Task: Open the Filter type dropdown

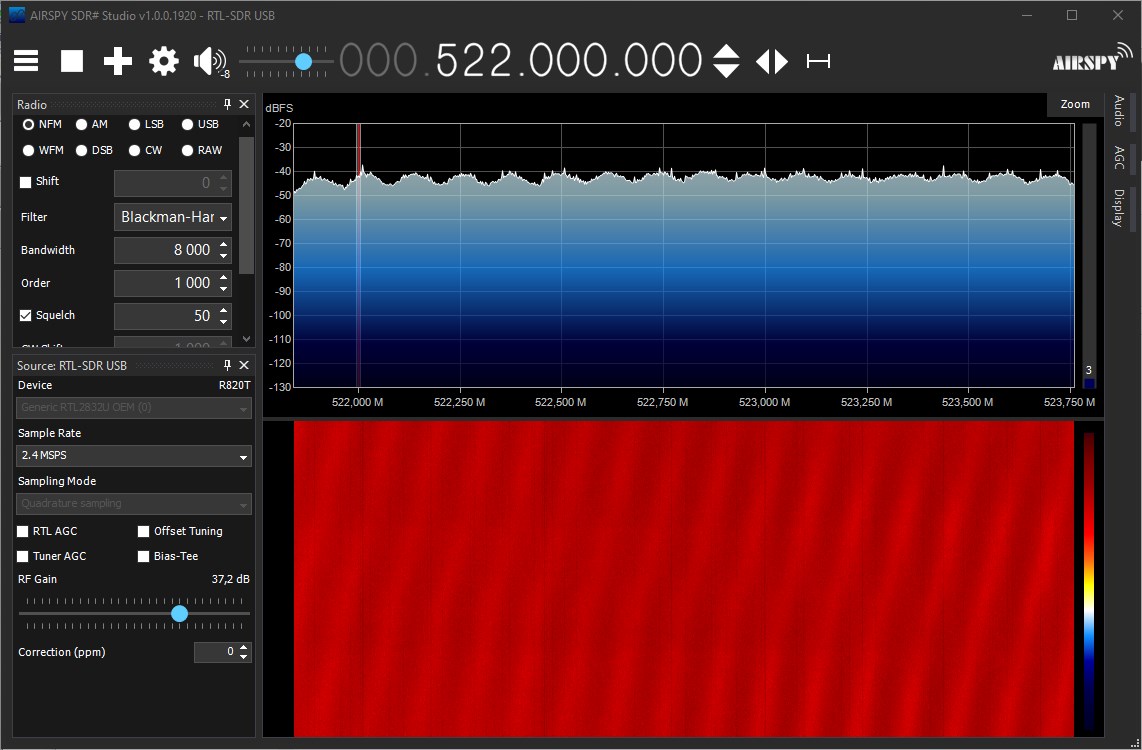Action: (174, 217)
